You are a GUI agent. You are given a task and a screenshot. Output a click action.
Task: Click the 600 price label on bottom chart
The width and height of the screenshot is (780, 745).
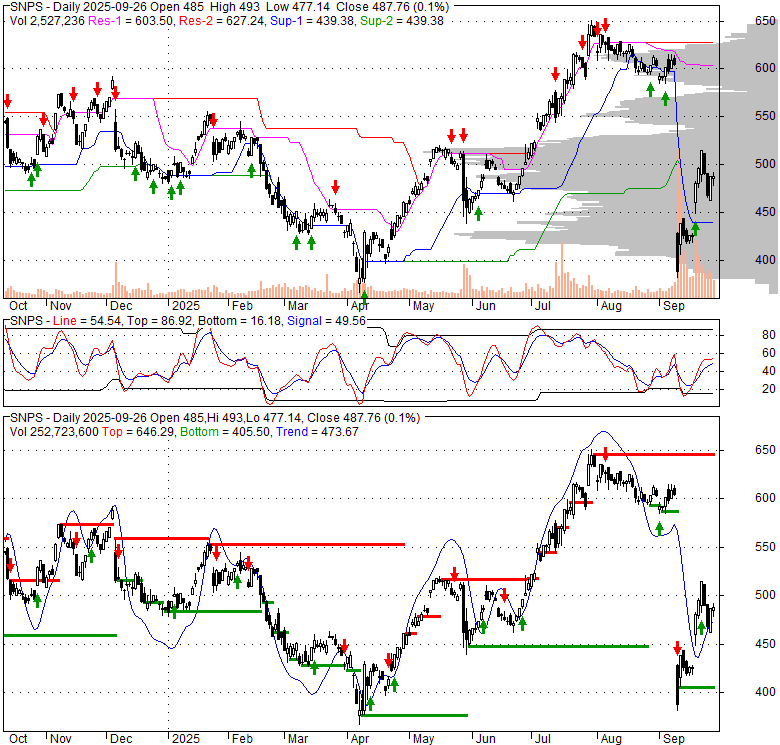[765, 498]
